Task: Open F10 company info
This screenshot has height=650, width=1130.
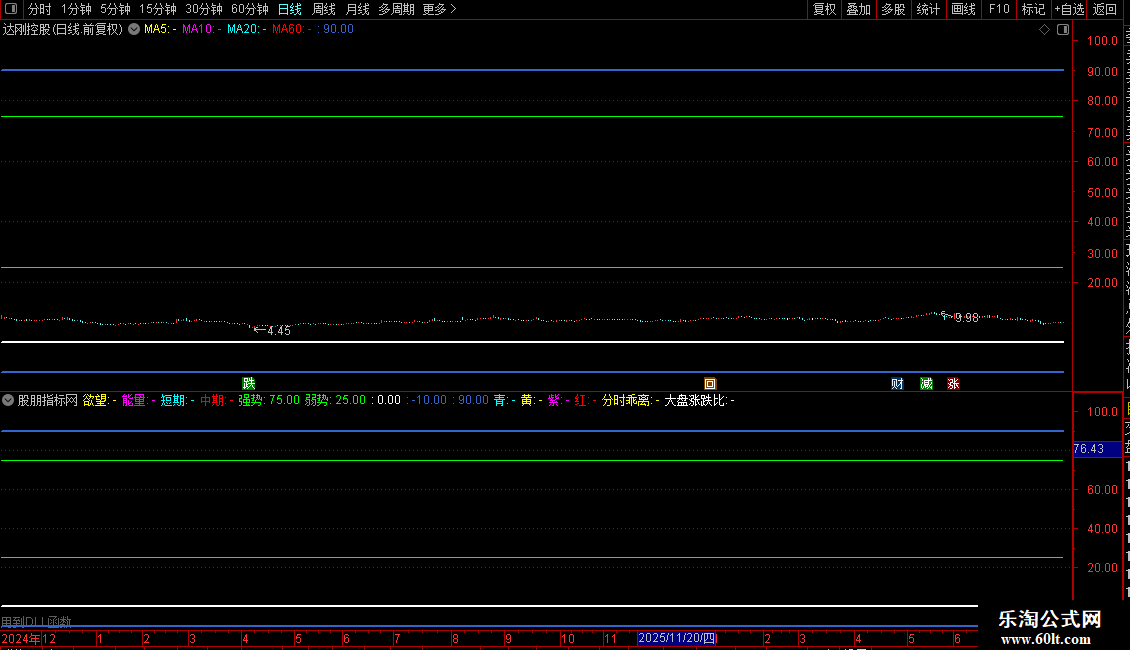Action: (x=999, y=9)
